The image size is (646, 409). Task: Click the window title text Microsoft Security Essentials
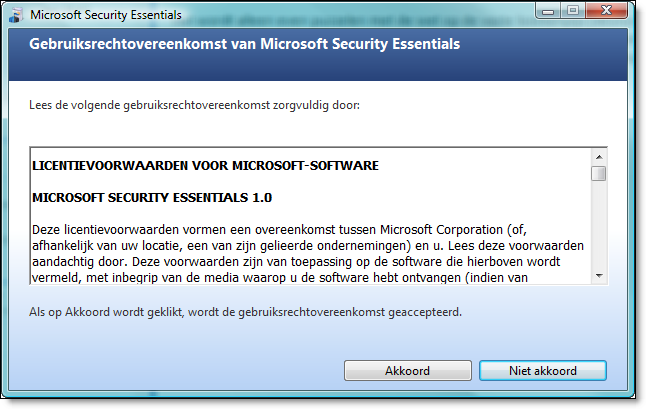click(106, 15)
